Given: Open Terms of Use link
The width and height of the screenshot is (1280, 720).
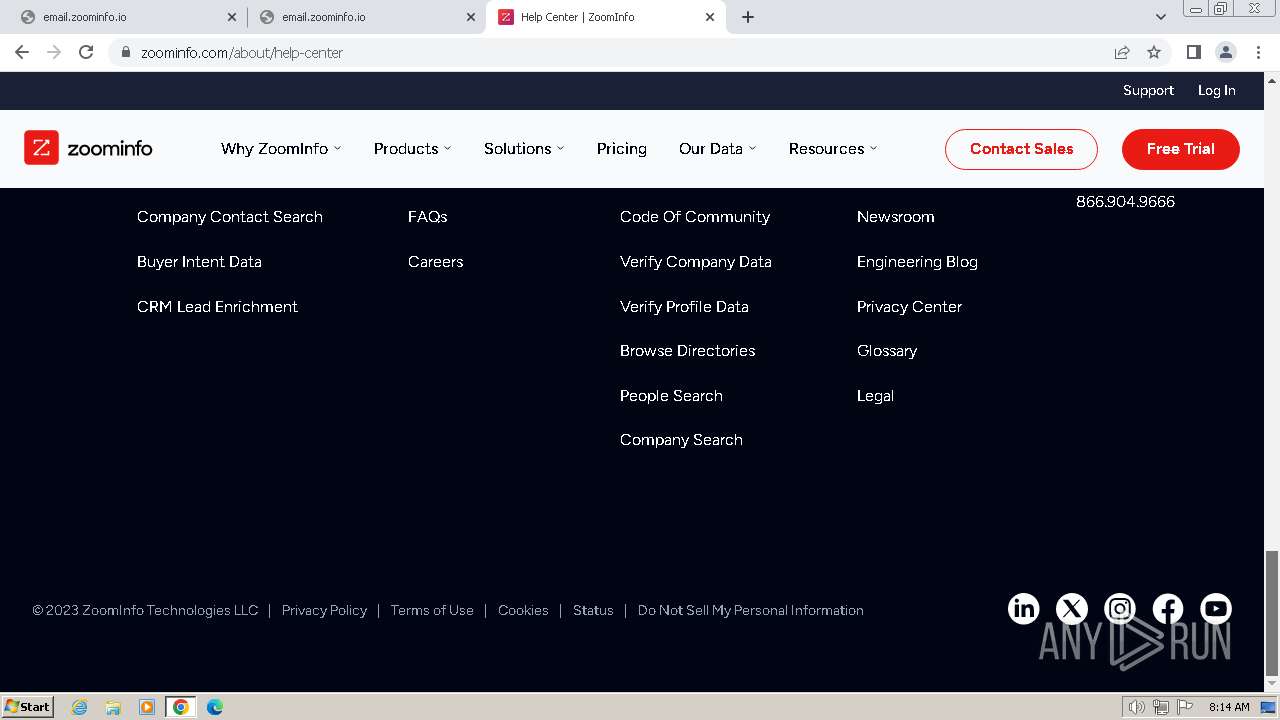Looking at the screenshot, I should (432, 610).
